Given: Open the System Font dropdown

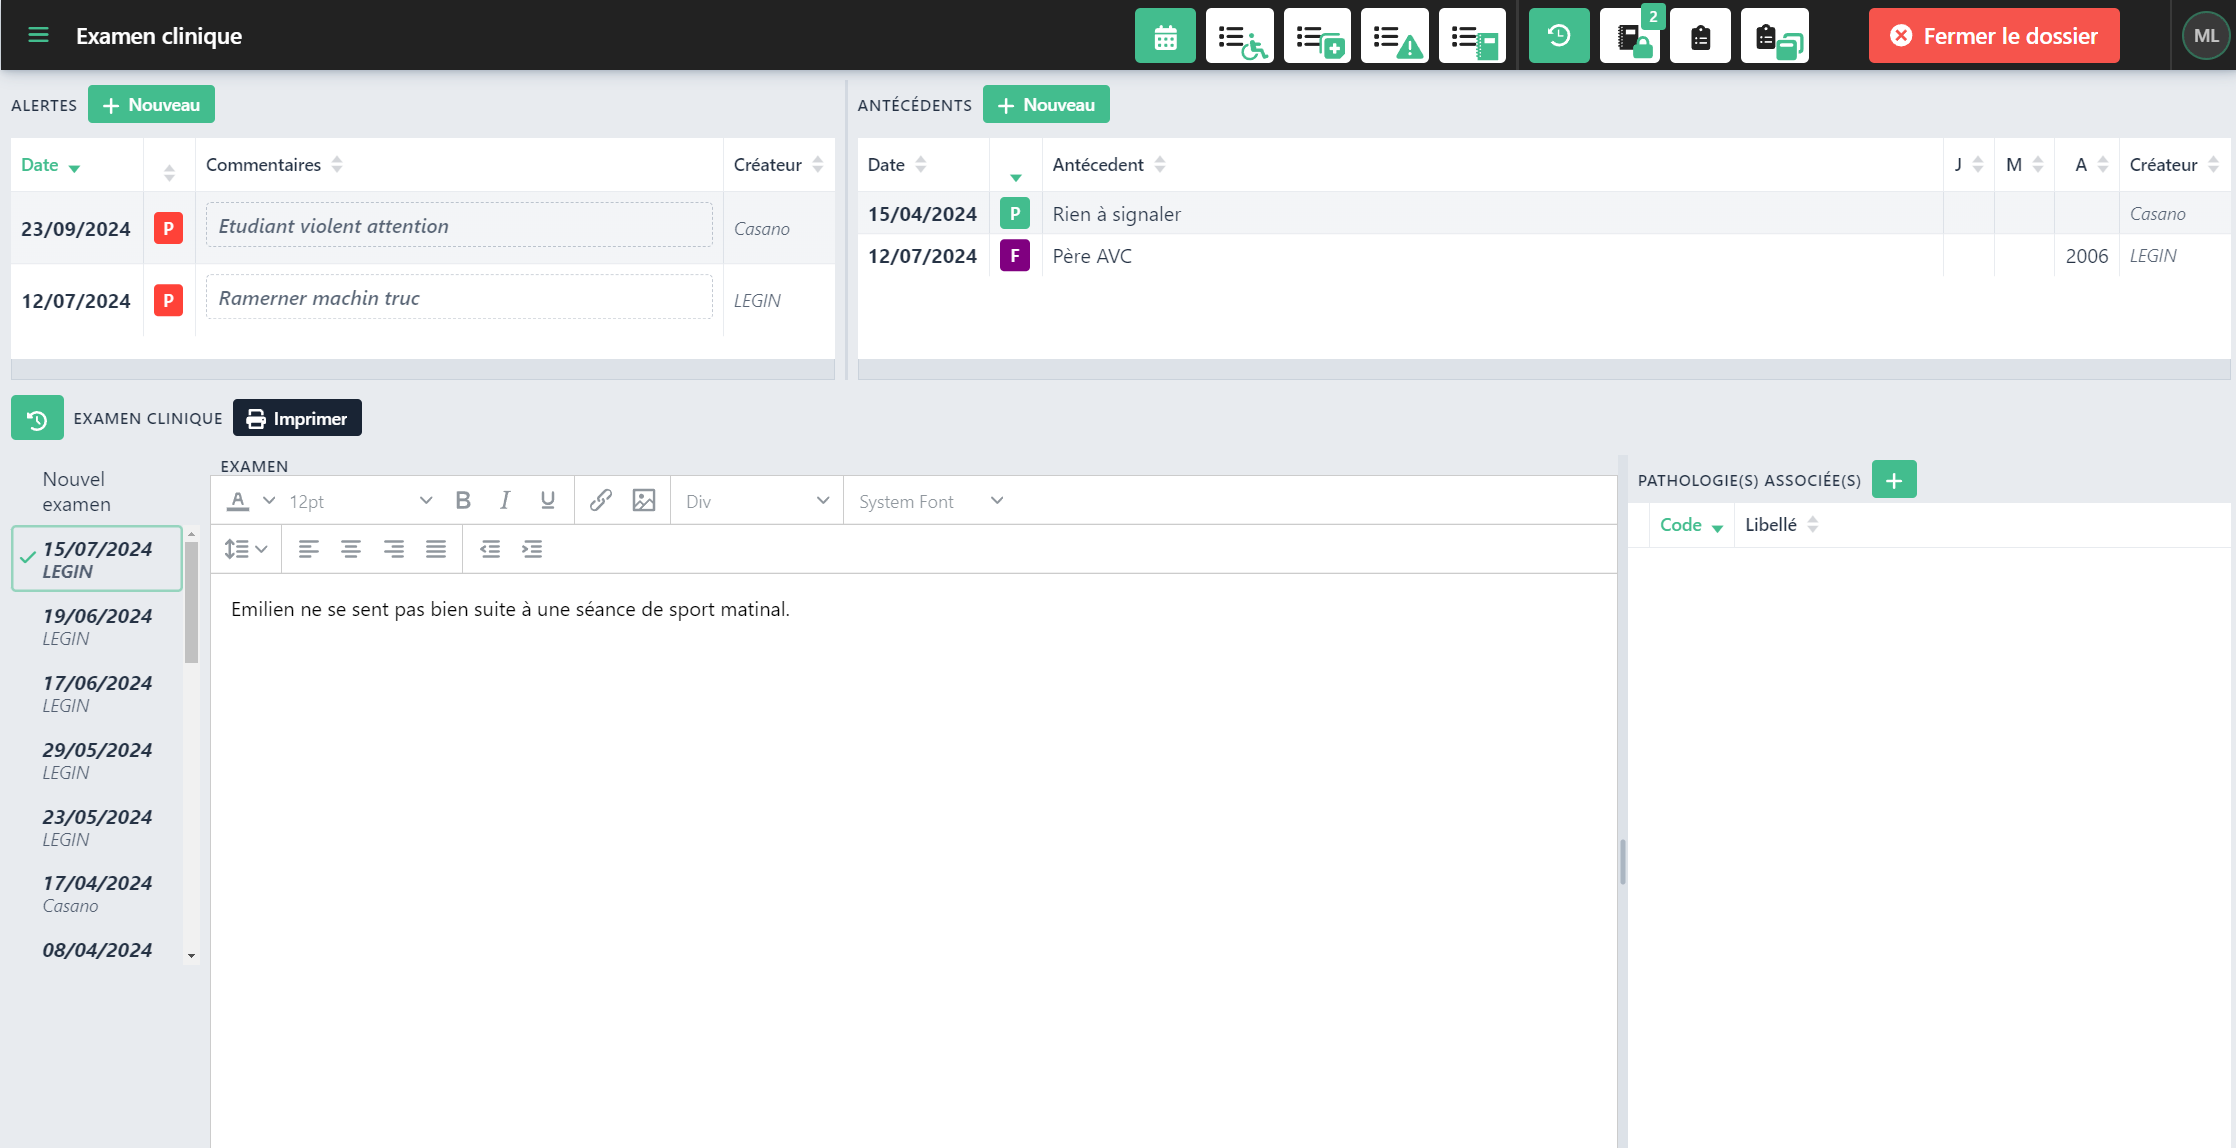Looking at the screenshot, I should [930, 501].
